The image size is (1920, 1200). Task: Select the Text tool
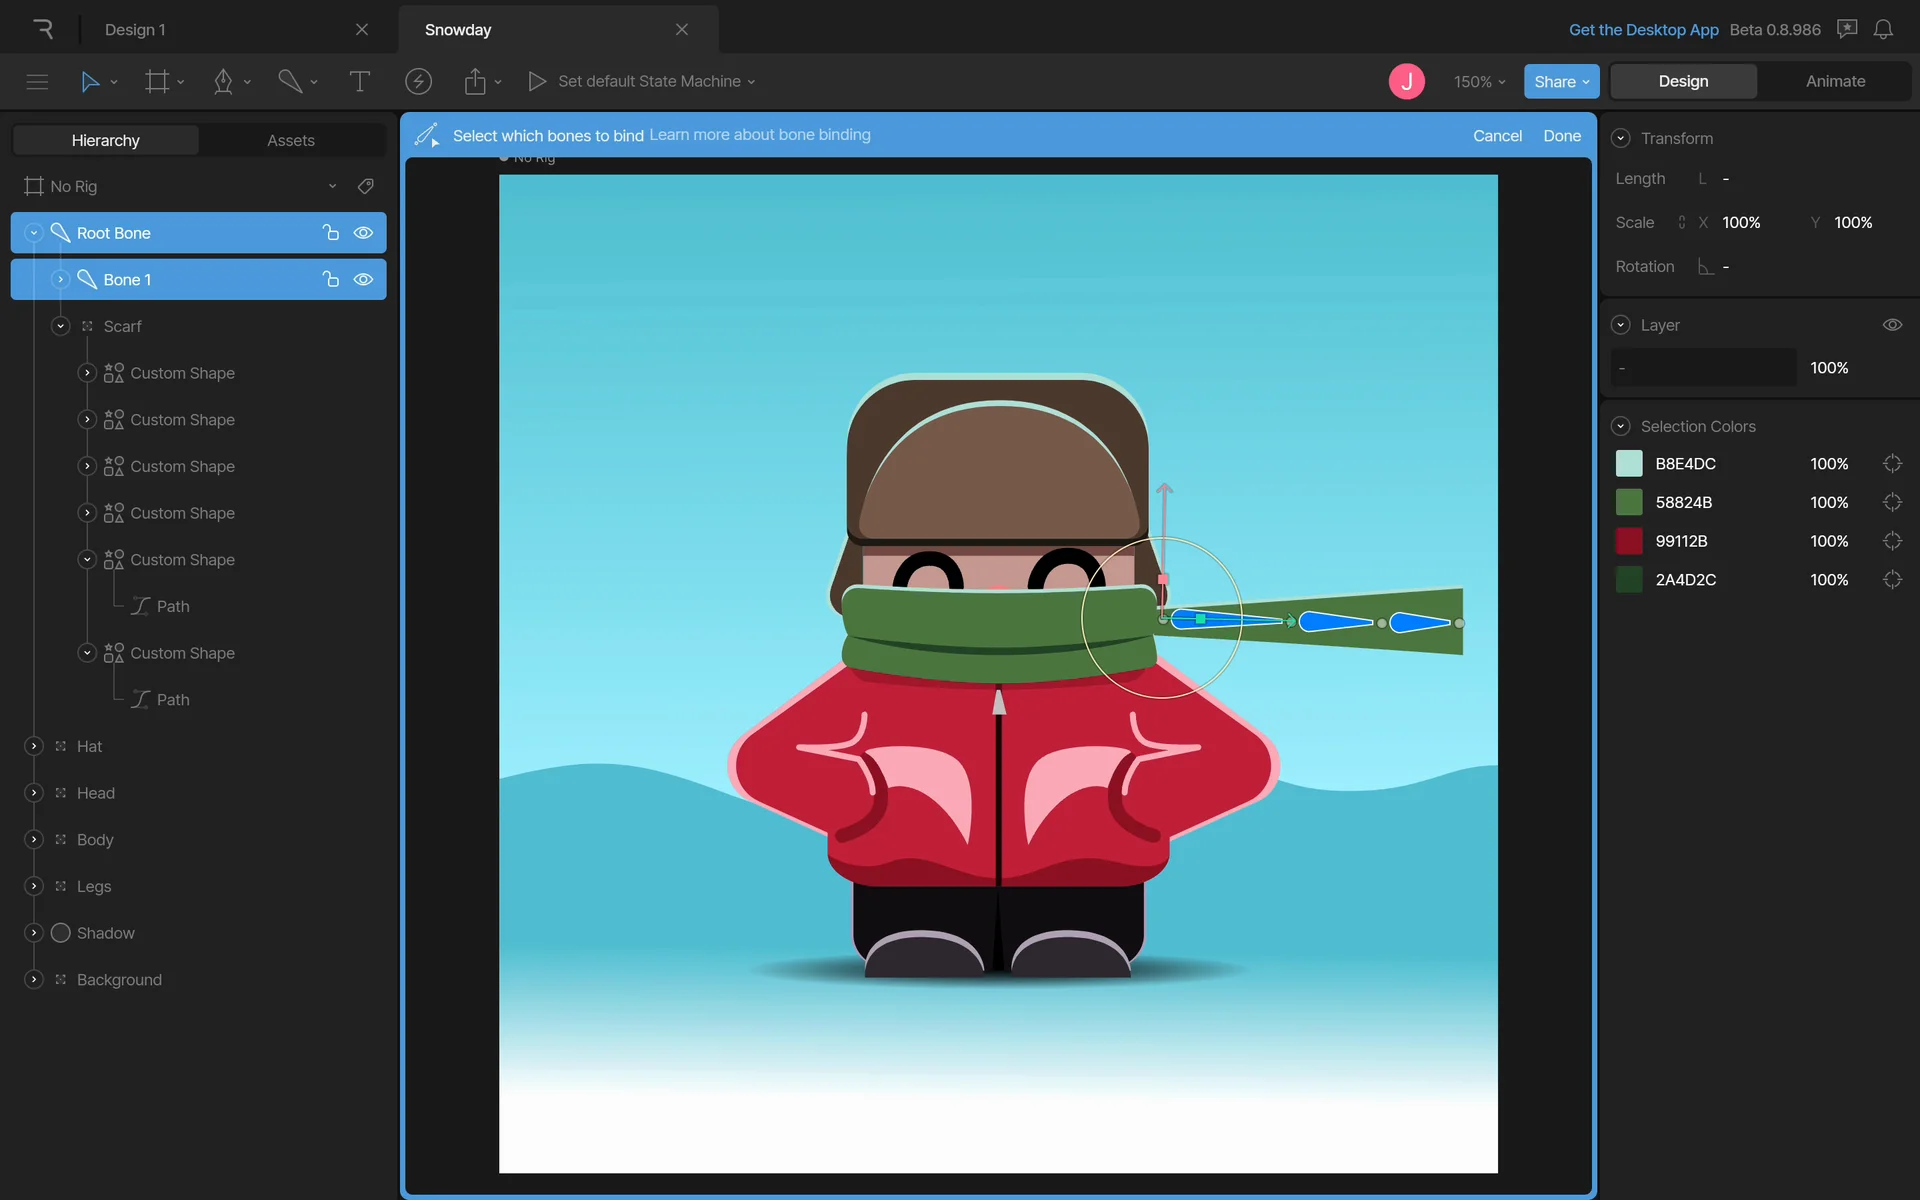(x=359, y=81)
